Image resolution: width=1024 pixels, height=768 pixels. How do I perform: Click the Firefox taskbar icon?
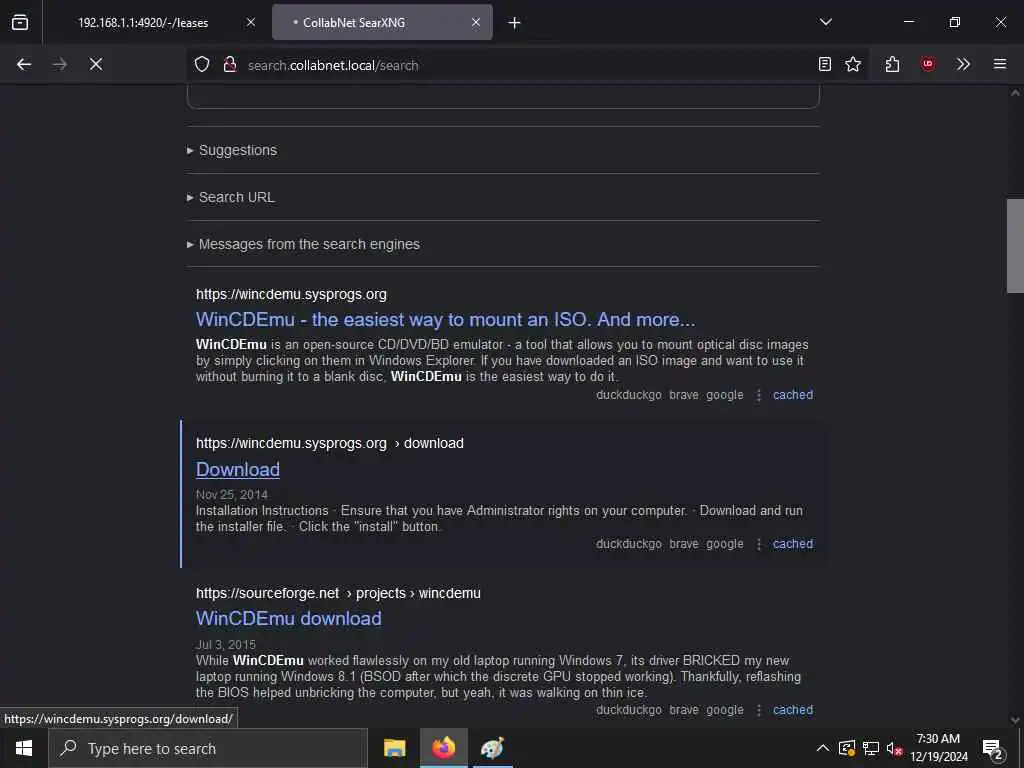(443, 748)
